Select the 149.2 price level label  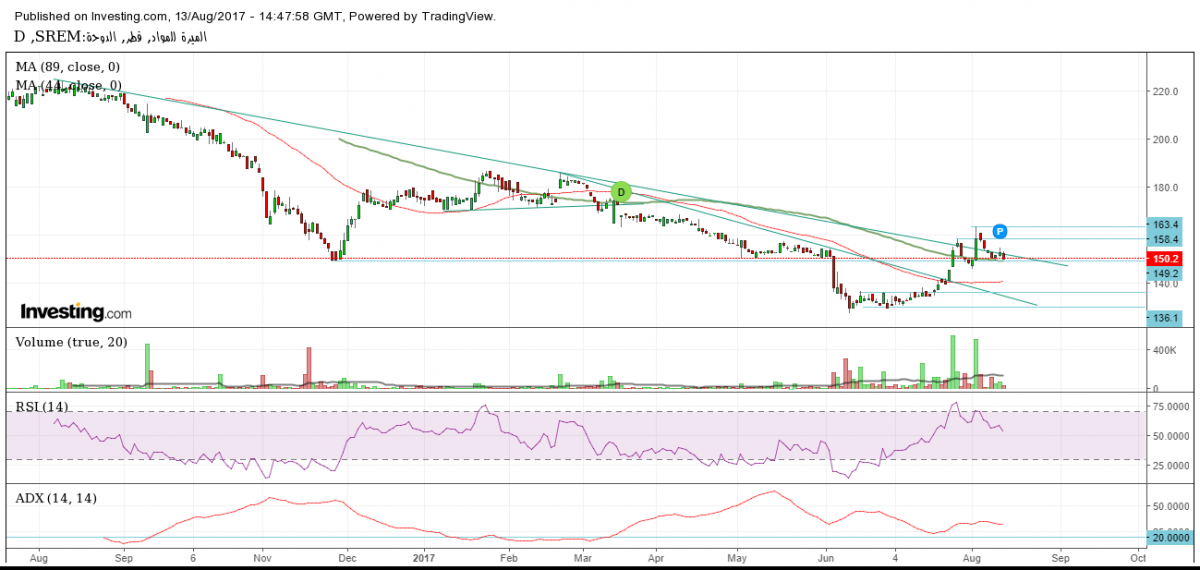coord(1165,272)
